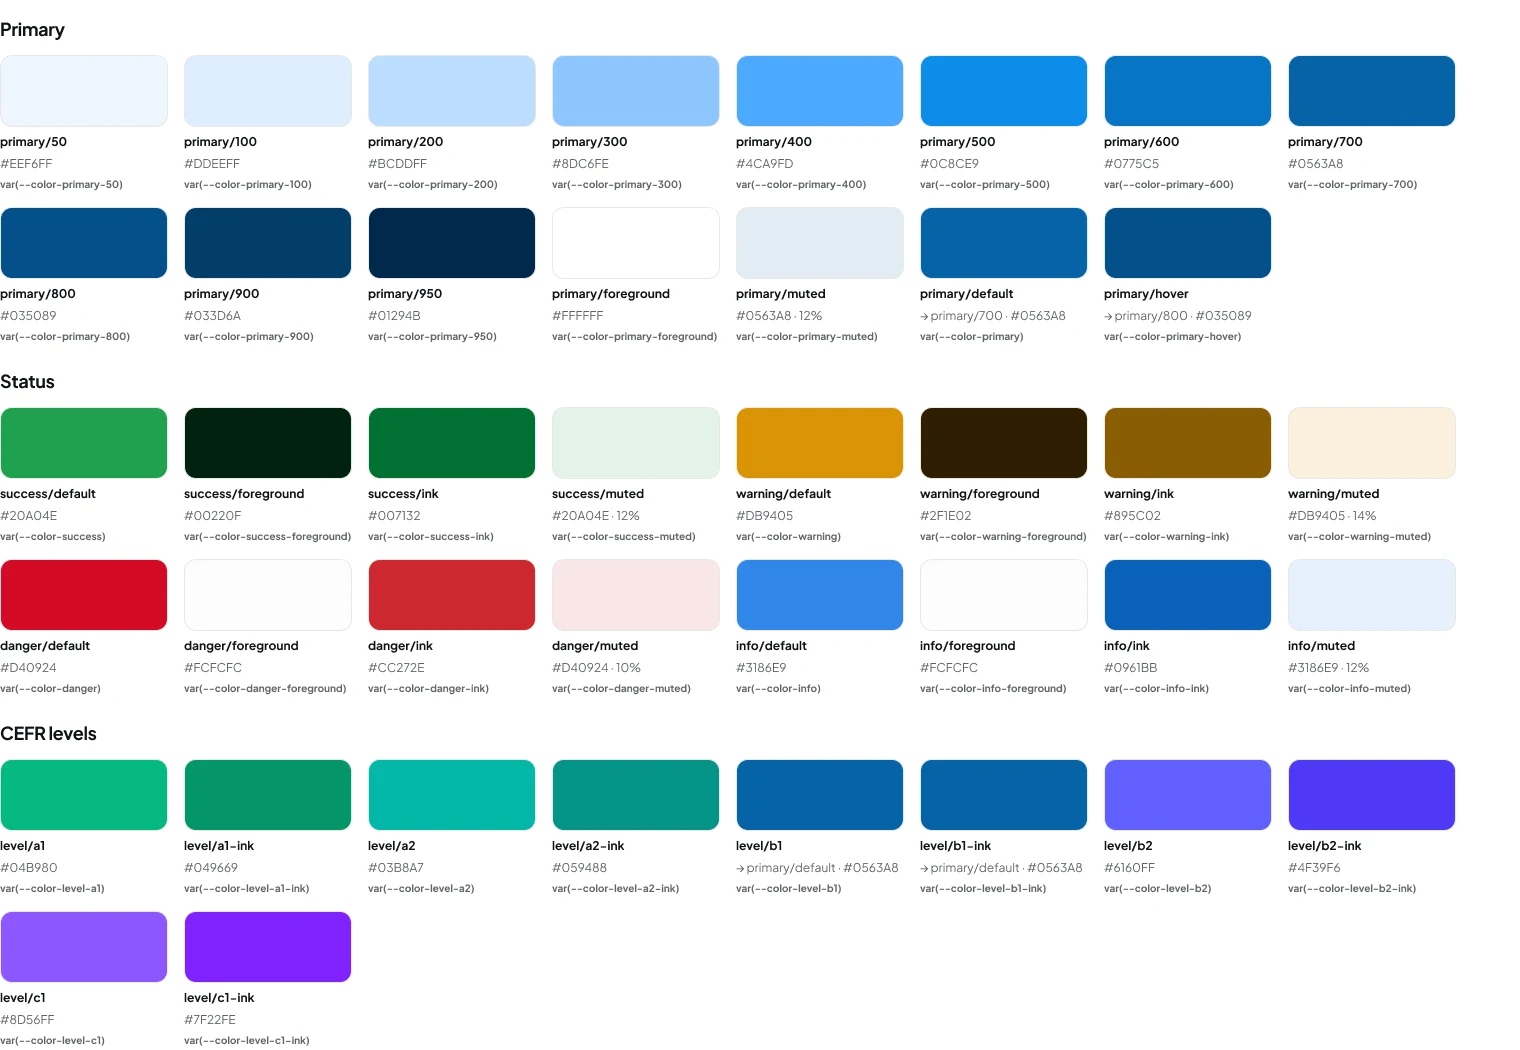Choose the level/a1 swatch
This screenshot has height=1050, width=1520.
[x=84, y=795]
